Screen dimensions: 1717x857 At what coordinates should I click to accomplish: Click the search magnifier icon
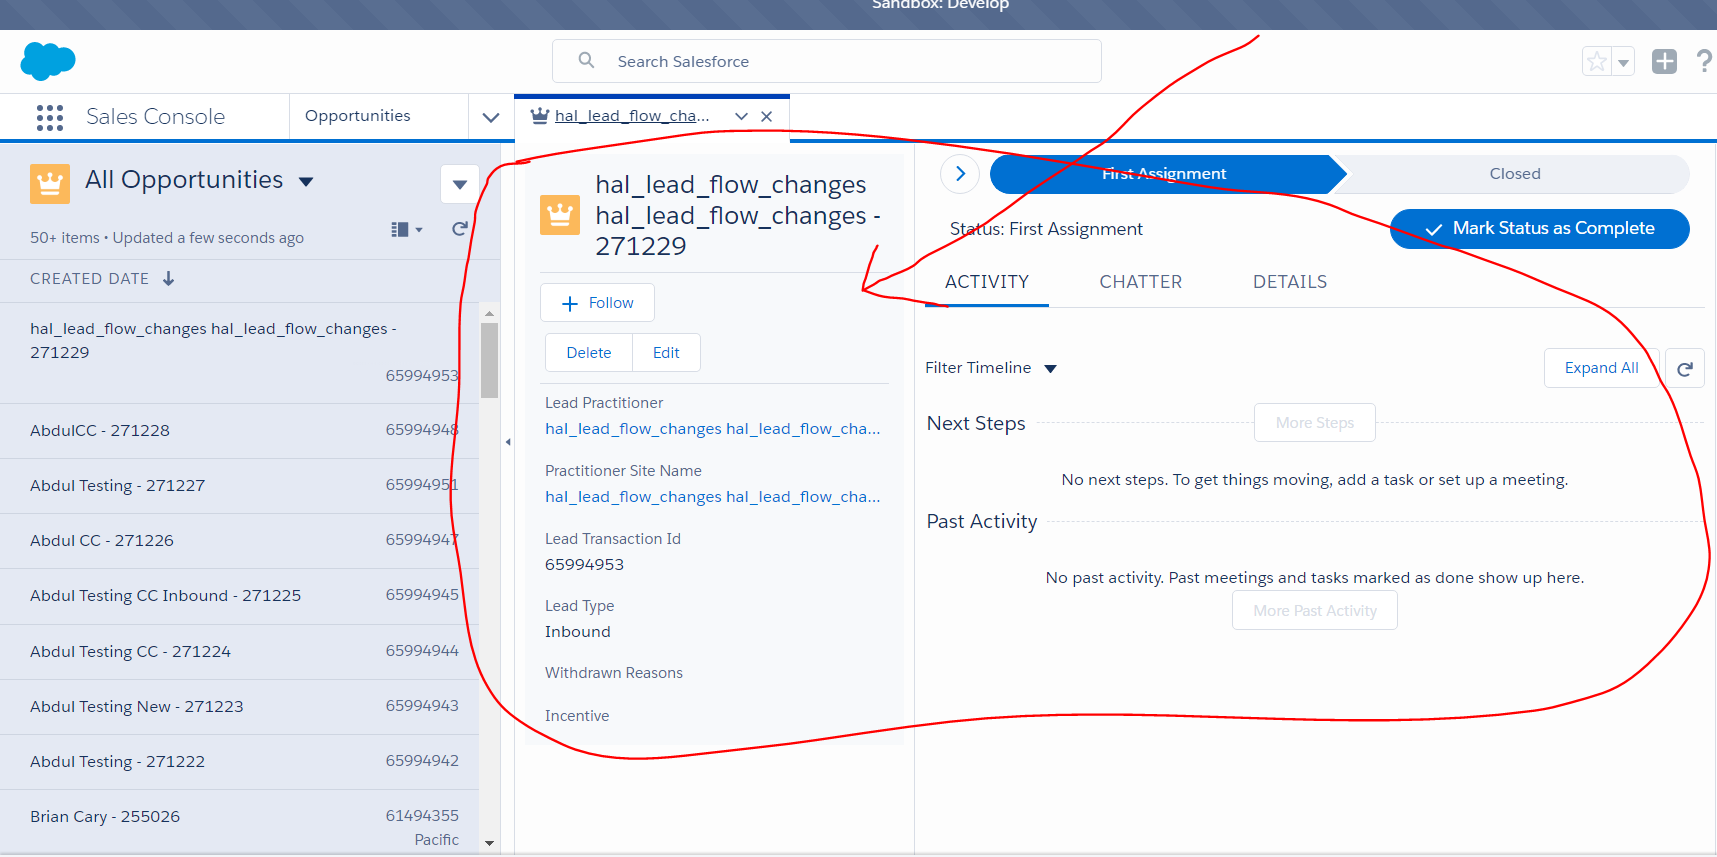coord(587,61)
